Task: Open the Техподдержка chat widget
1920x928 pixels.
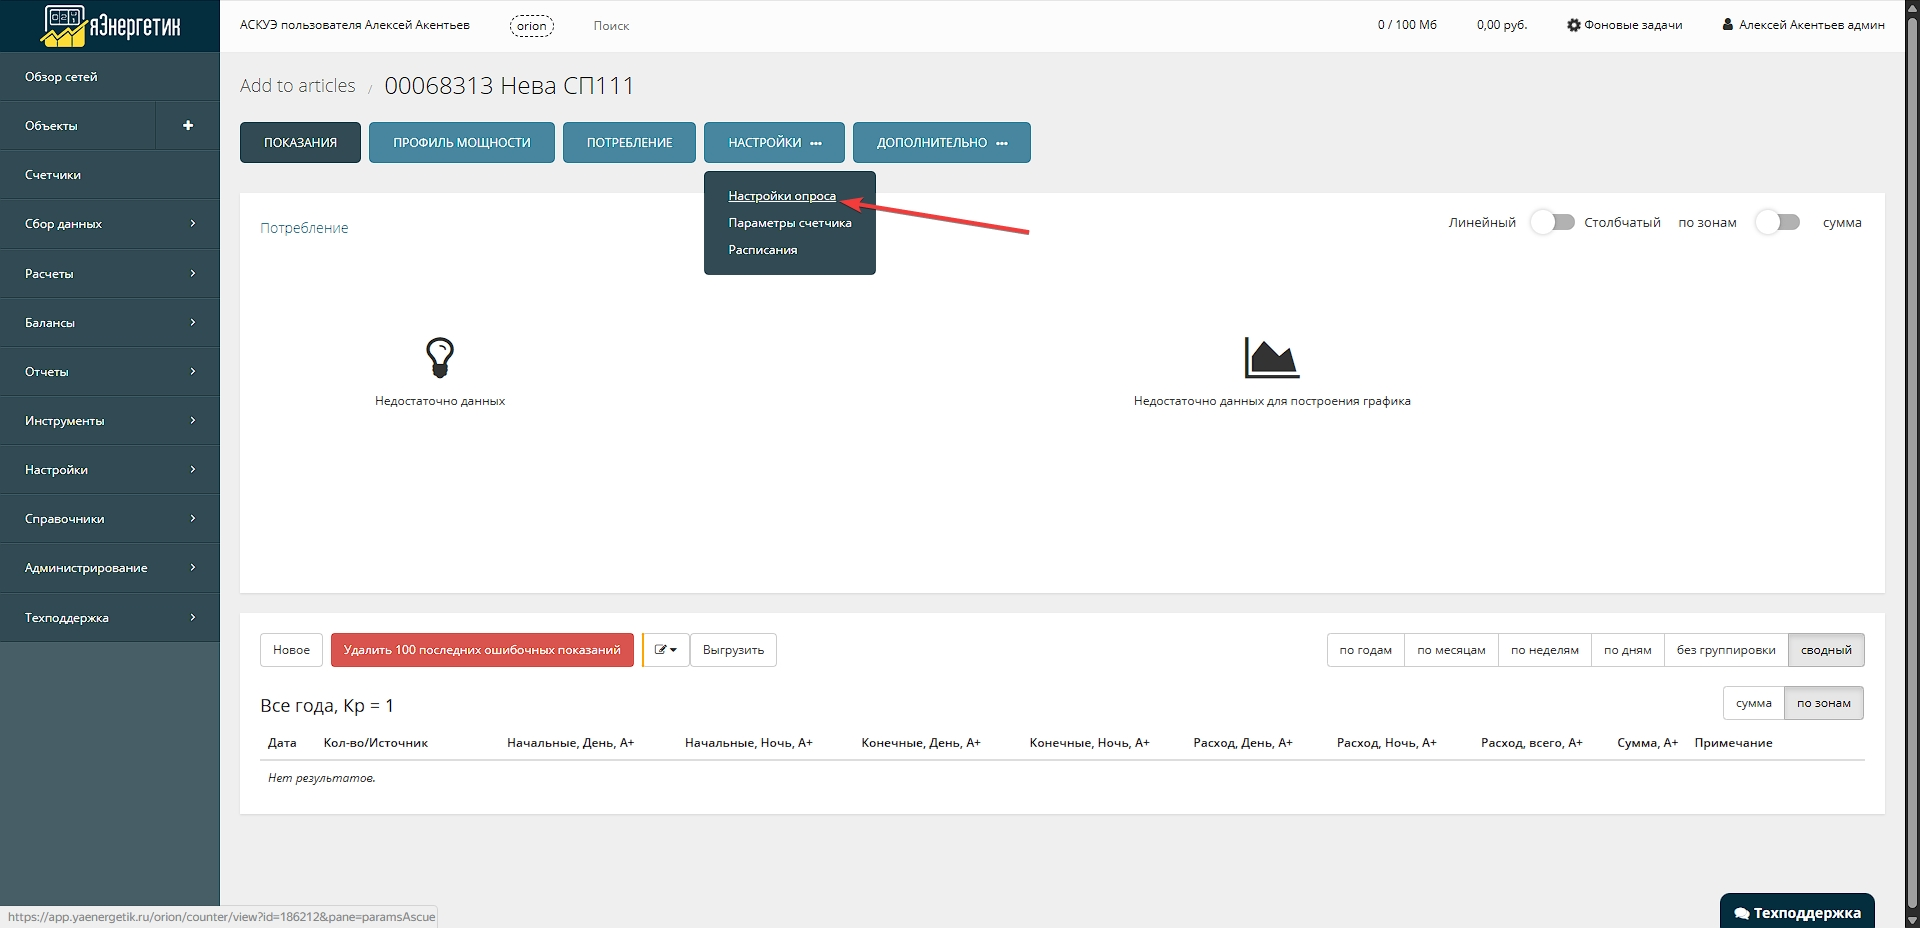Action: pyautogui.click(x=1797, y=911)
